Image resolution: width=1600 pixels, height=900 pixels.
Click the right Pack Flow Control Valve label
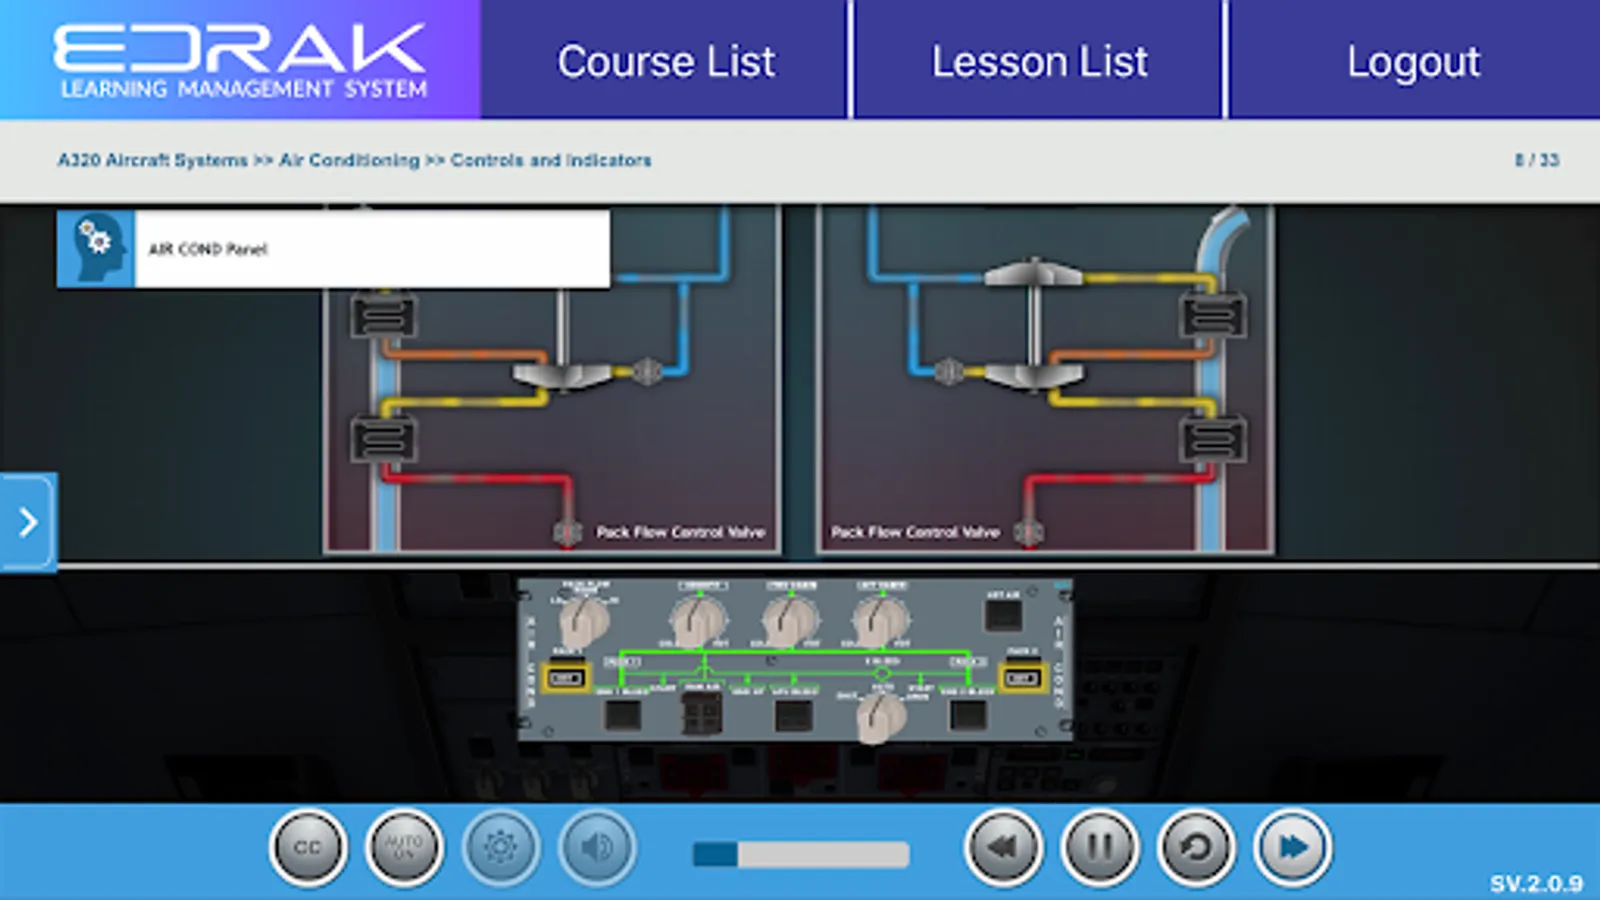[x=915, y=532]
